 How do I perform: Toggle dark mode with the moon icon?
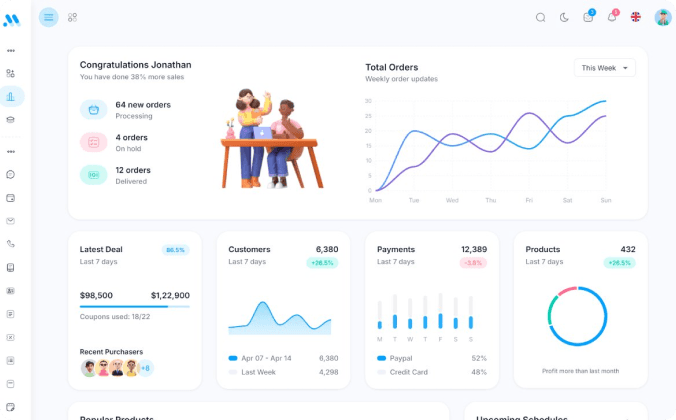pos(564,17)
